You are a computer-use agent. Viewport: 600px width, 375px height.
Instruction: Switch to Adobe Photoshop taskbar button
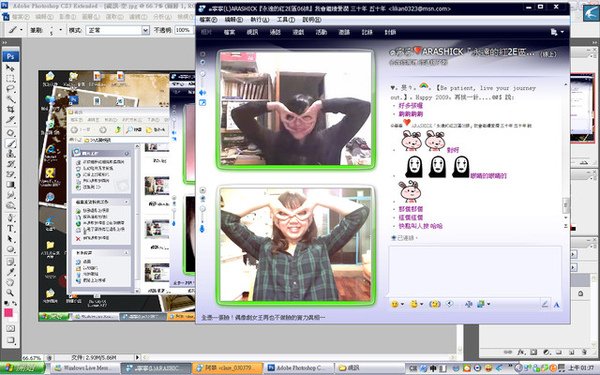pos(298,368)
